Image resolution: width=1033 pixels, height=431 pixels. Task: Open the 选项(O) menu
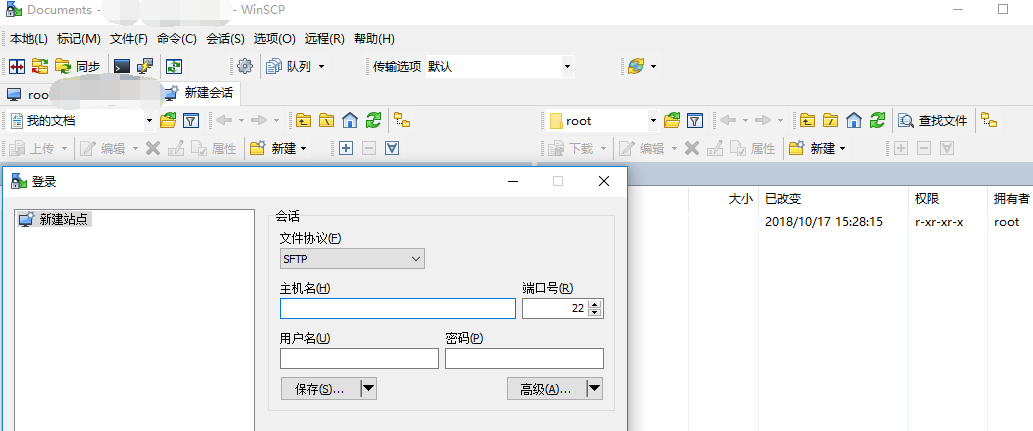[275, 38]
